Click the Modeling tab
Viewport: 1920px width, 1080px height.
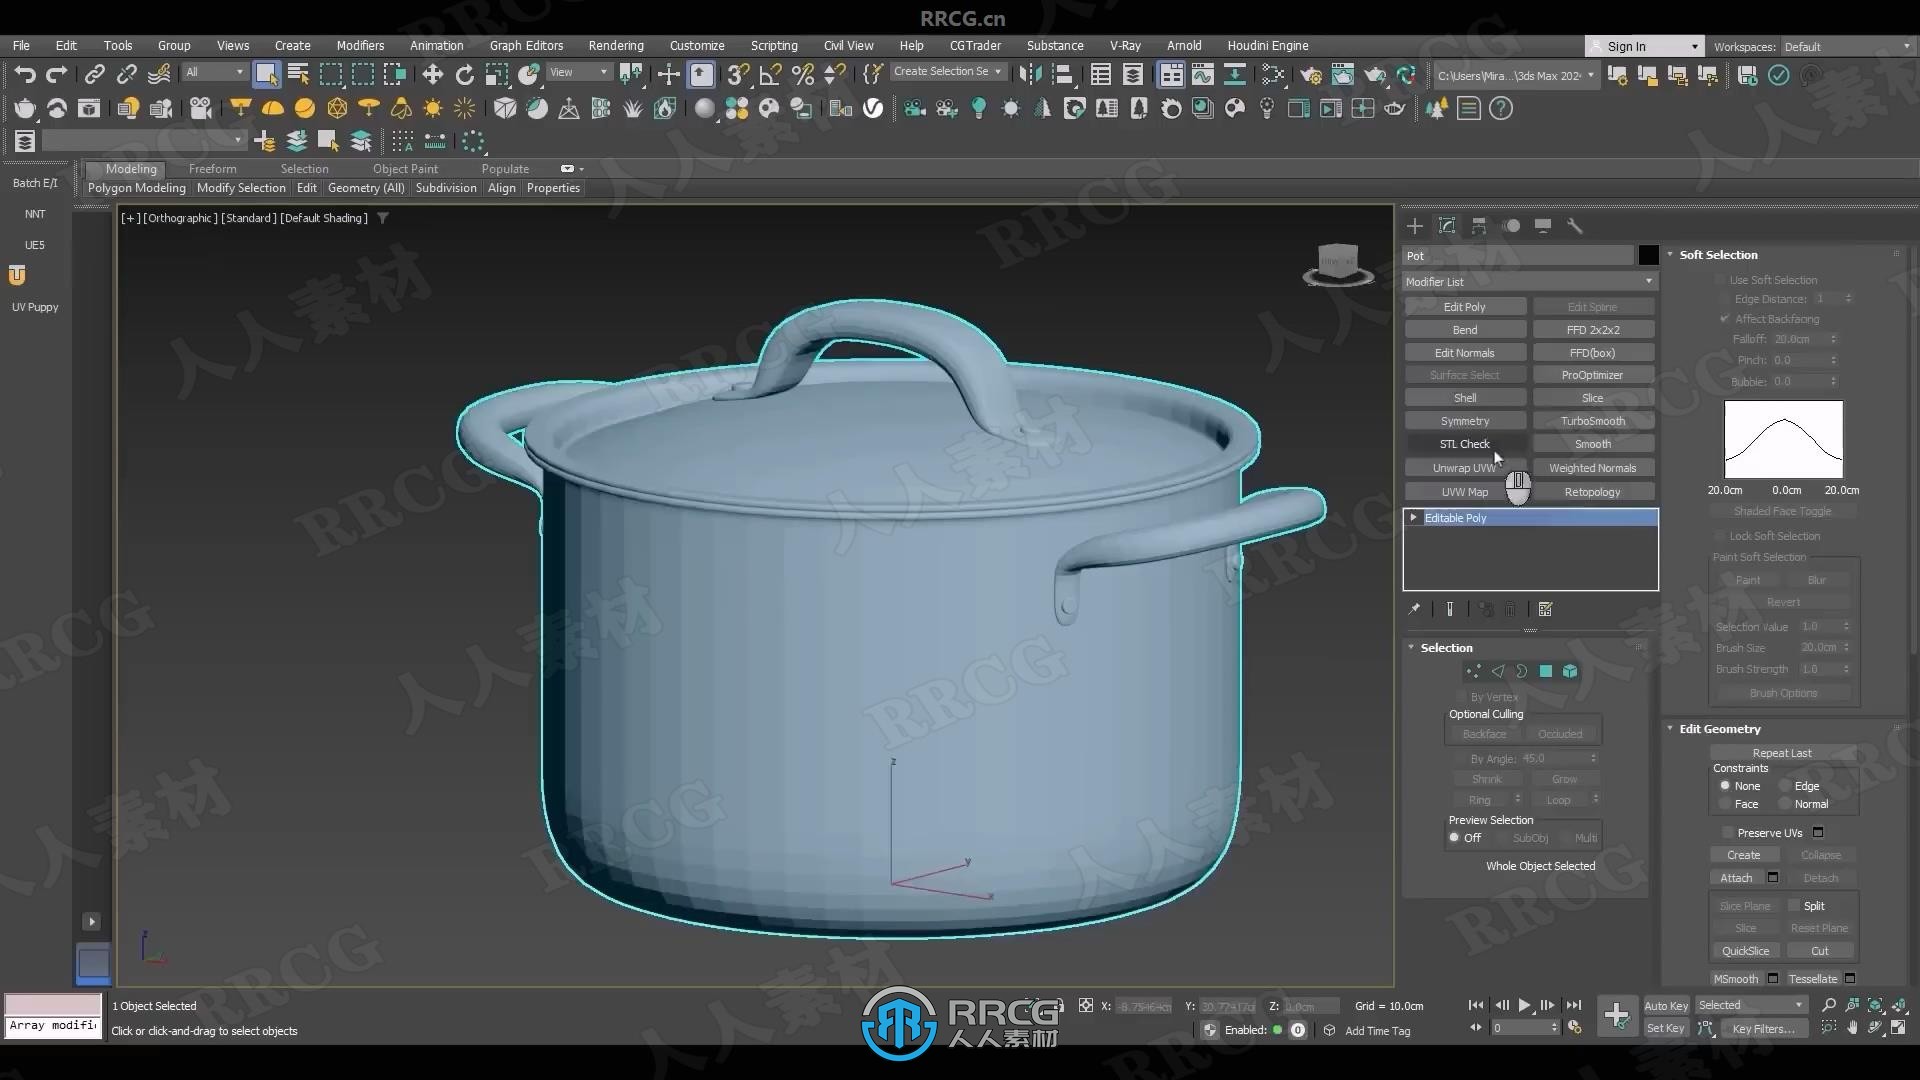(x=132, y=167)
